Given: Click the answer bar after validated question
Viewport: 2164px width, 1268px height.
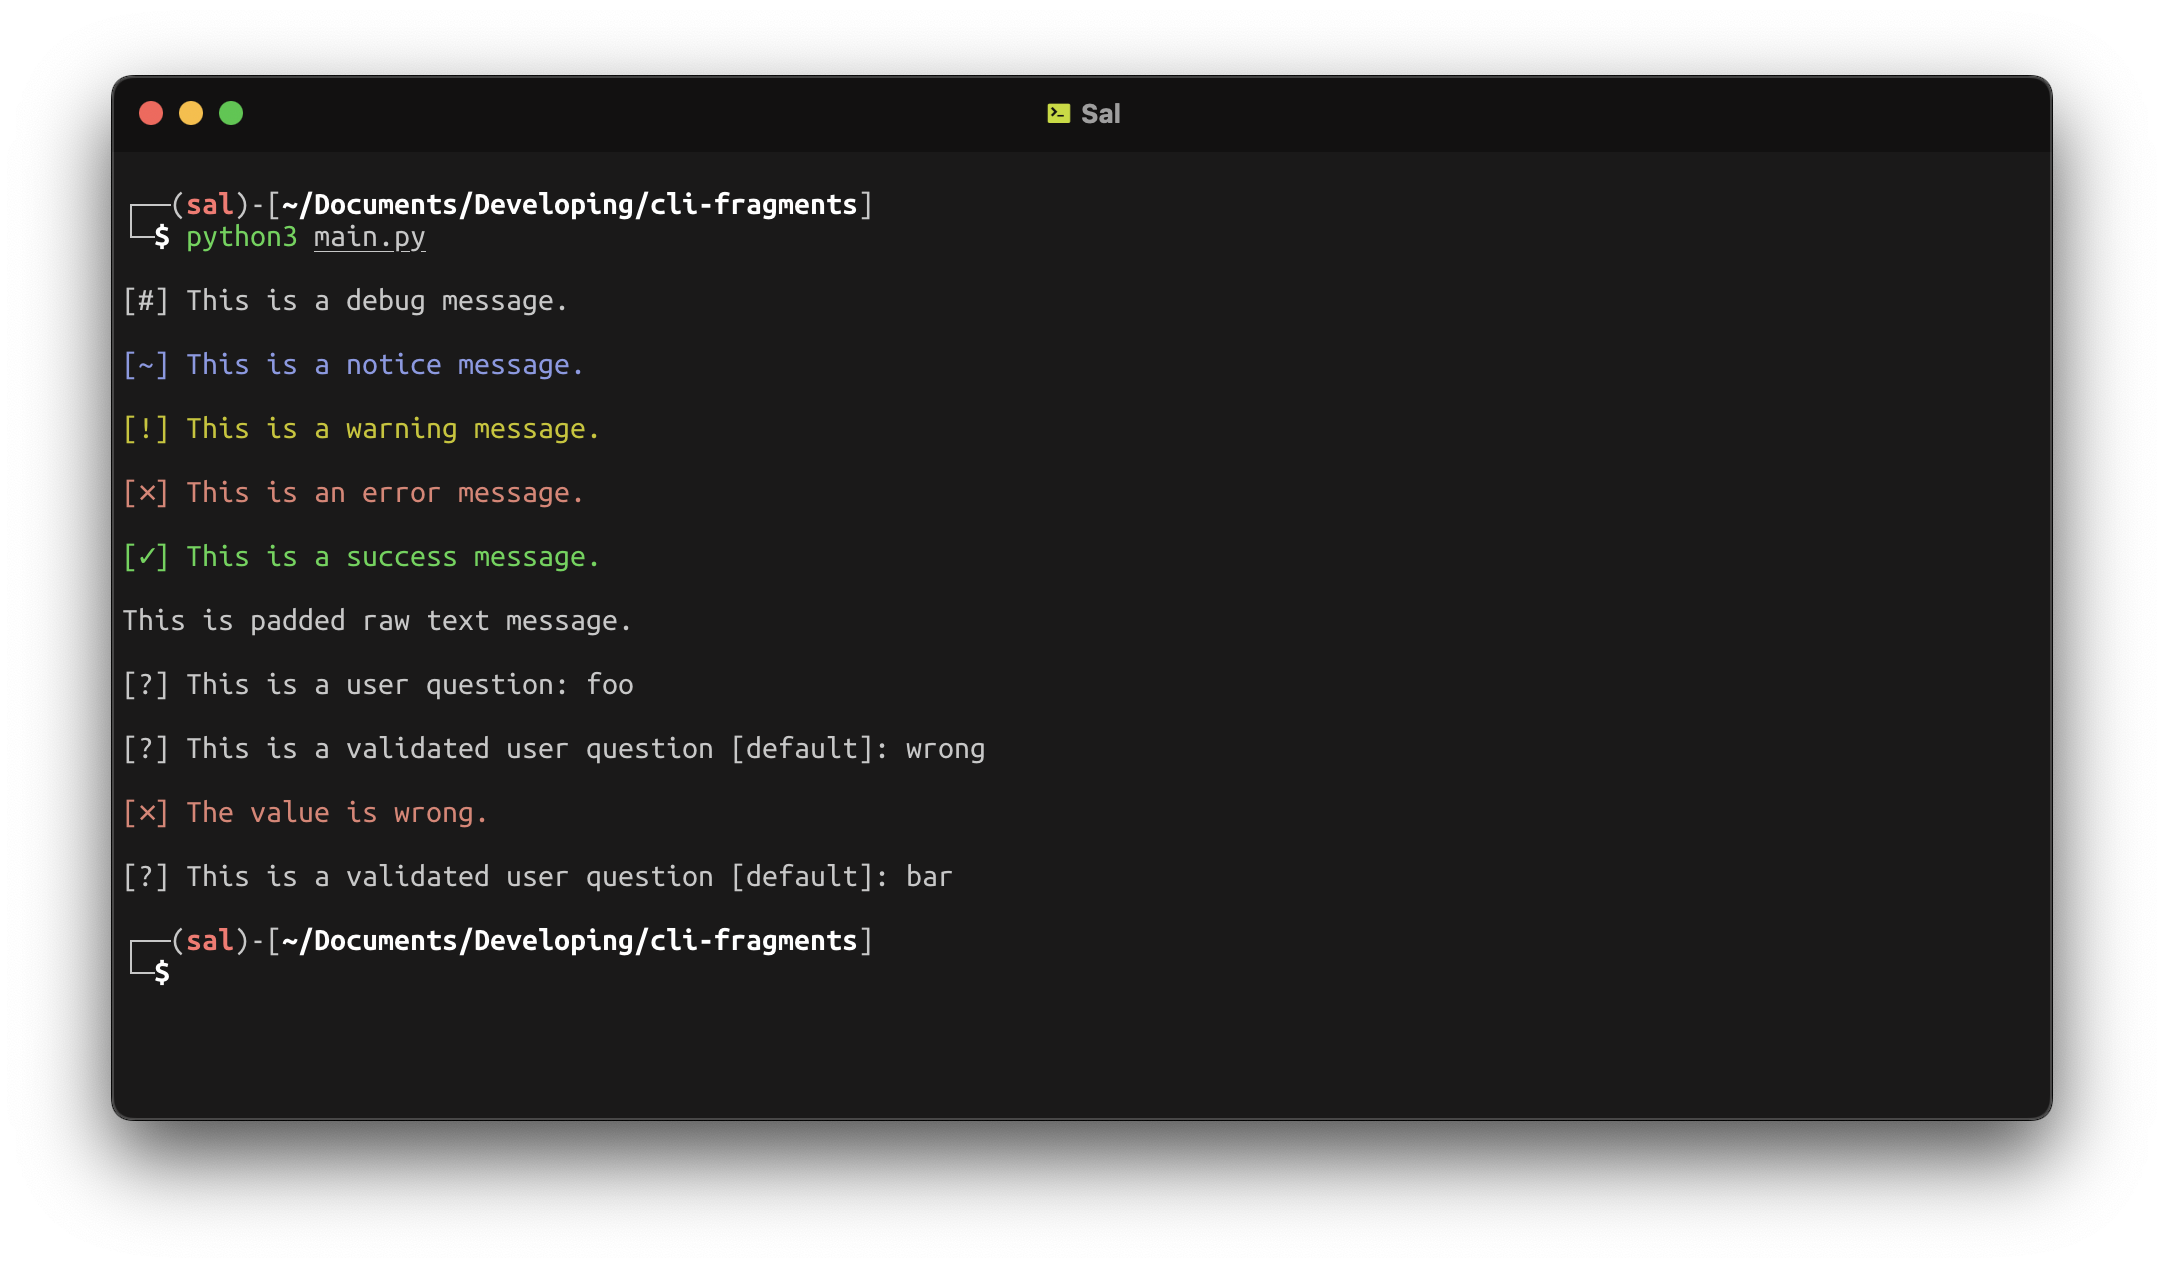Looking at the screenshot, I should coord(929,877).
